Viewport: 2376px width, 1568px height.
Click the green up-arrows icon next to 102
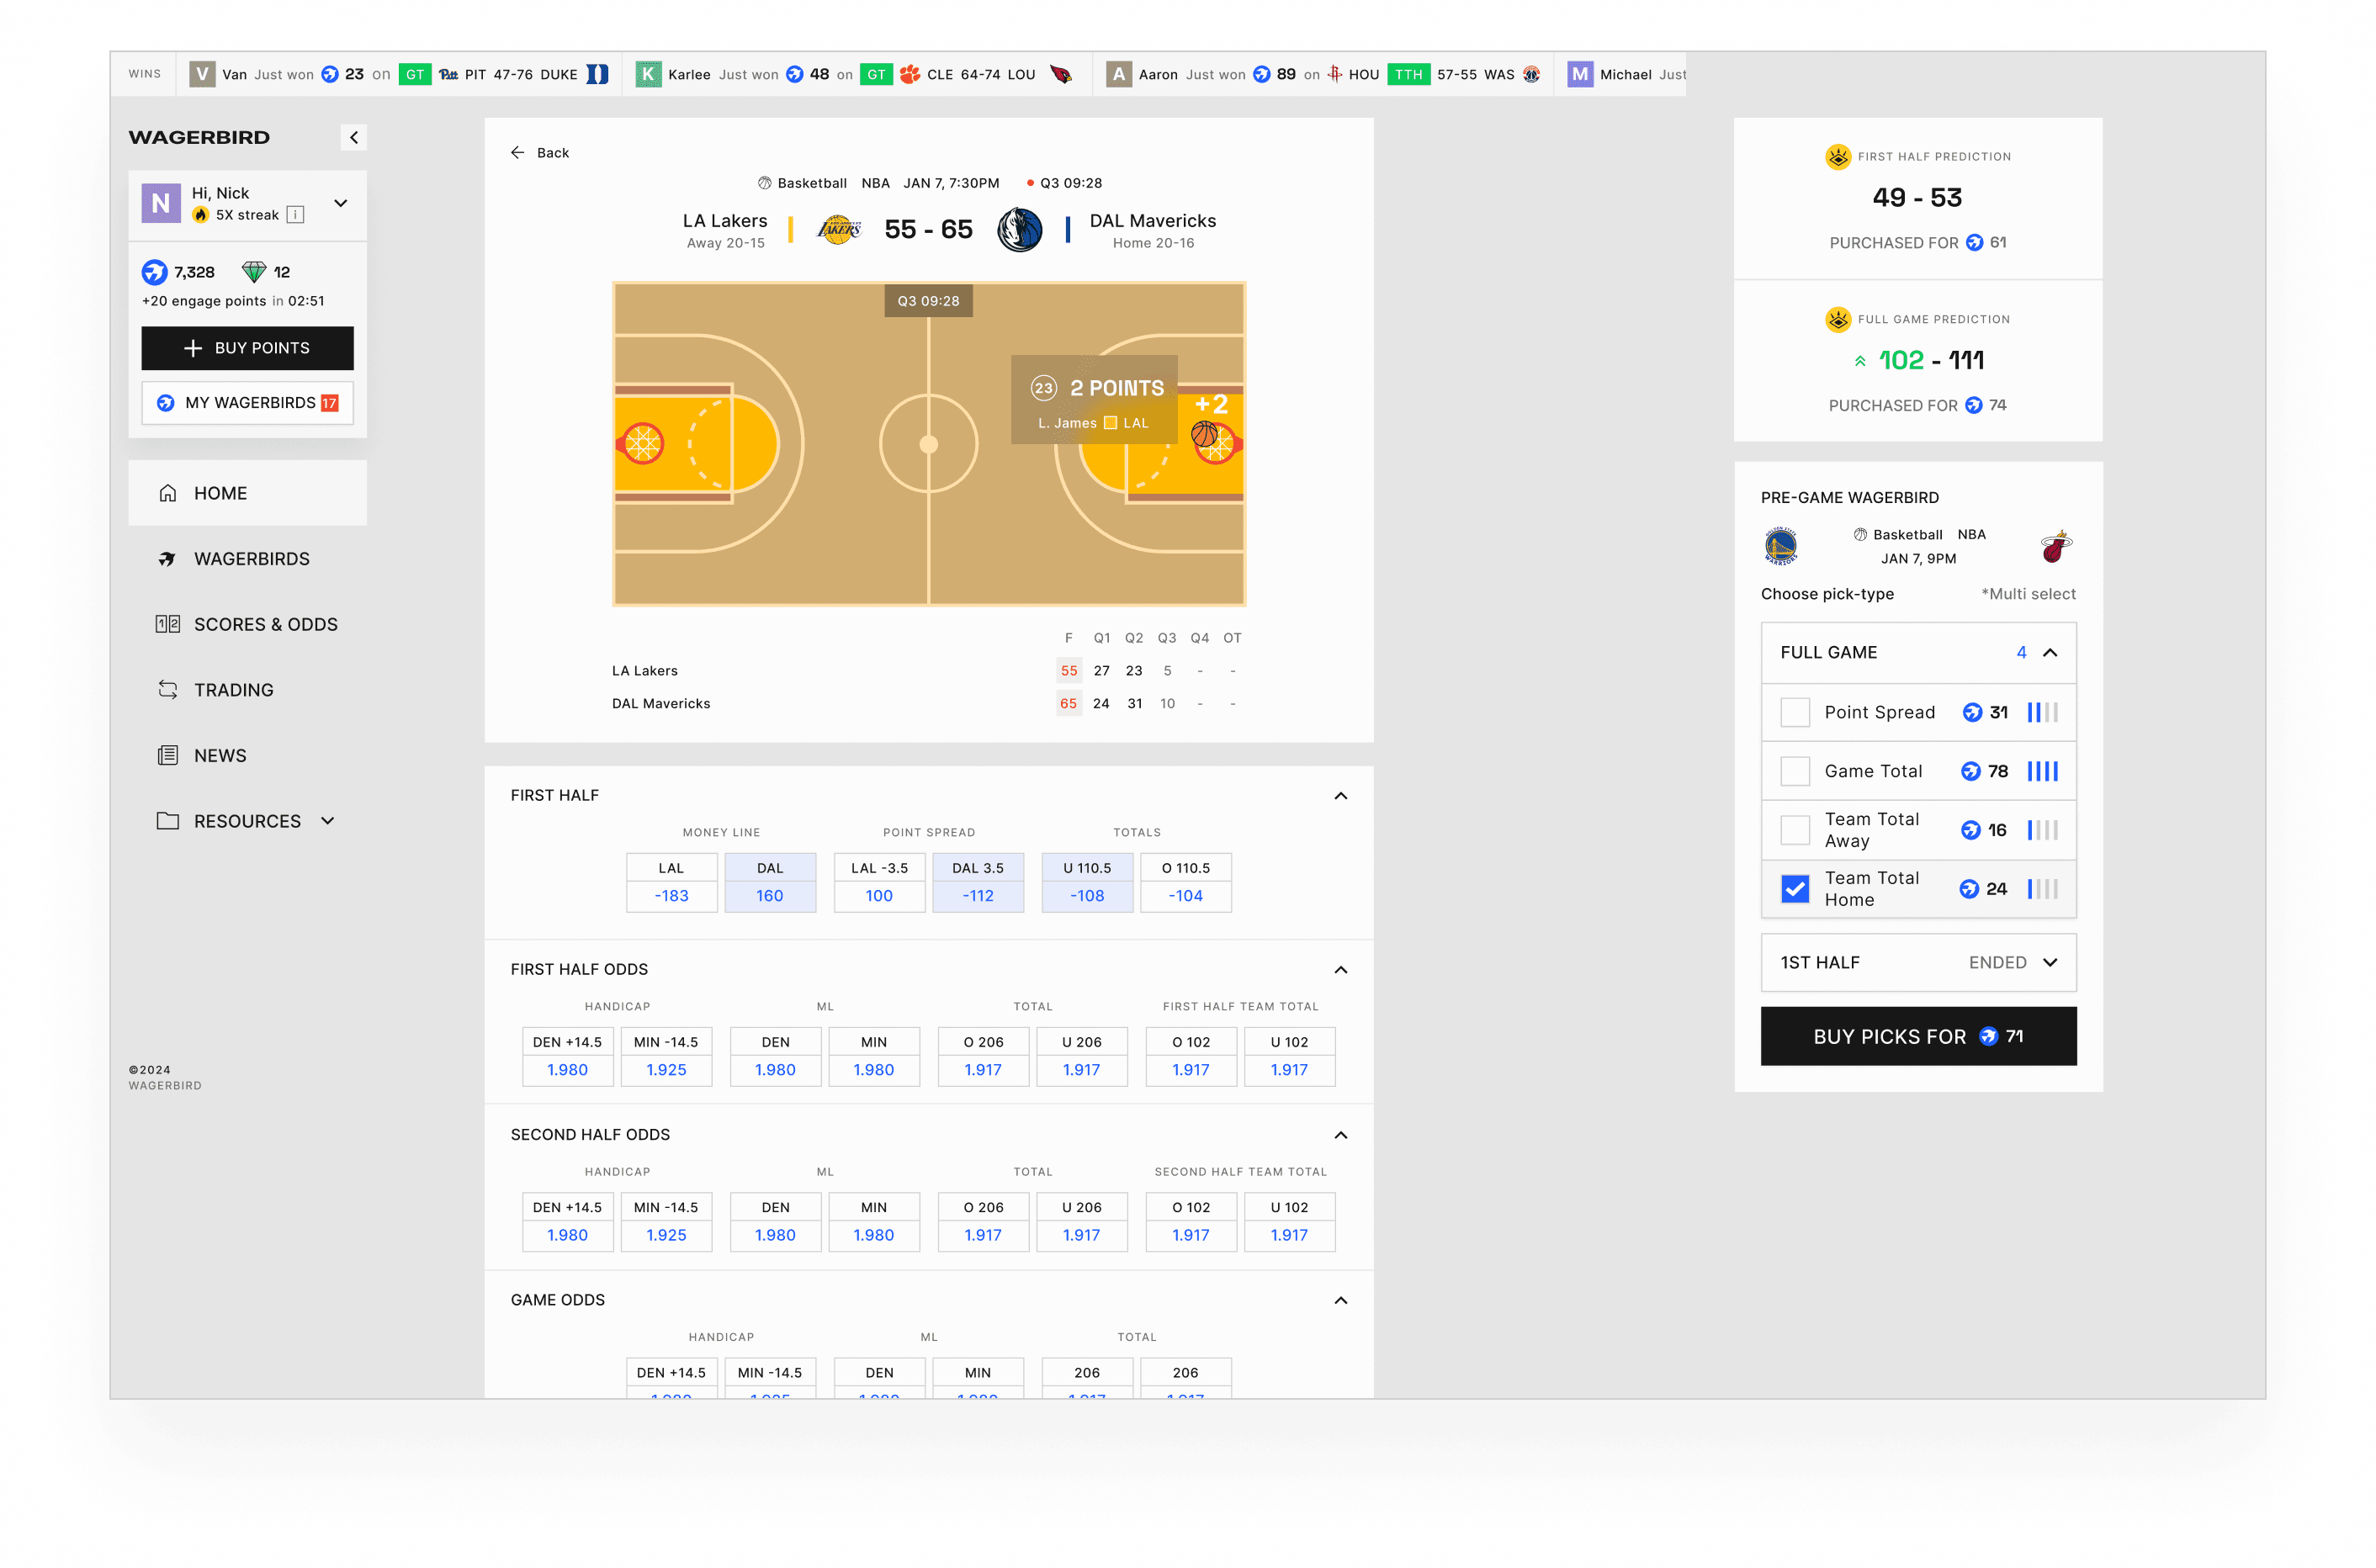pyautogui.click(x=1860, y=361)
